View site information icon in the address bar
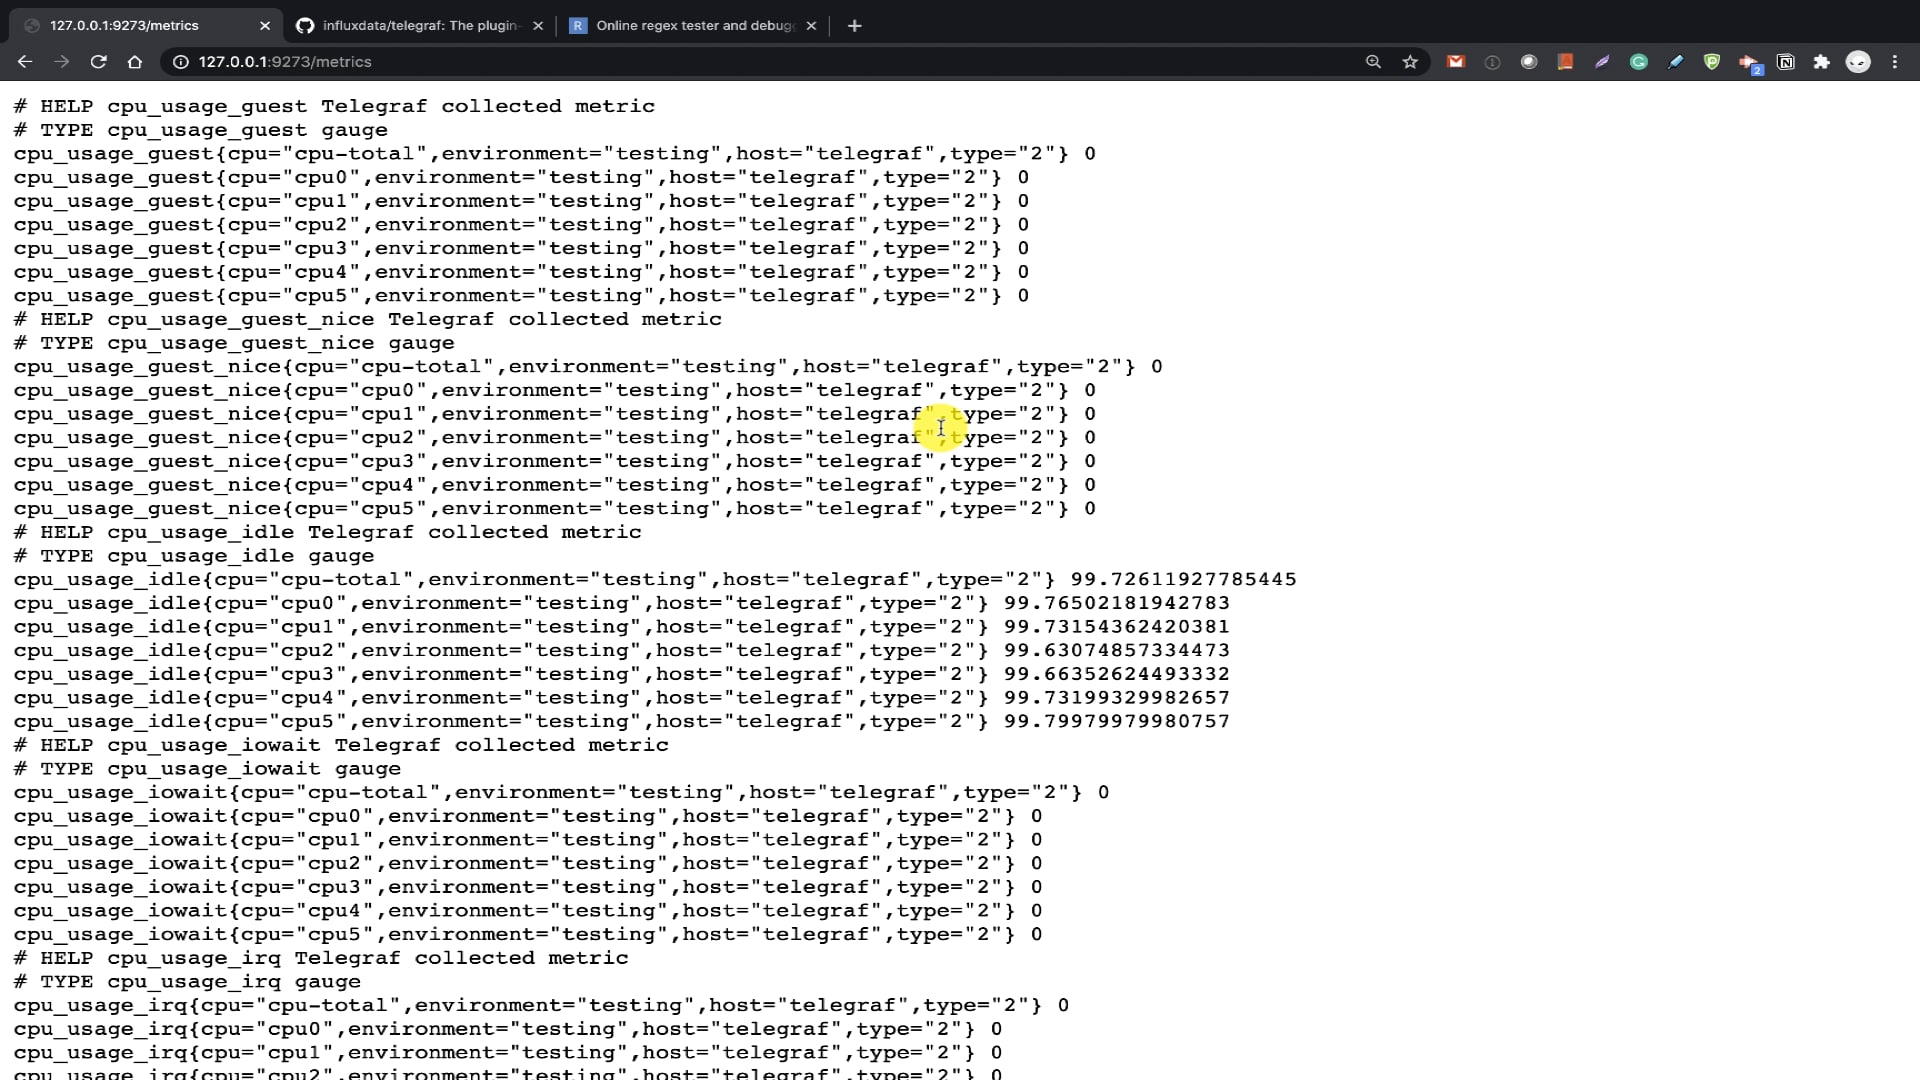Viewport: 1920px width, 1080px height. tap(180, 62)
